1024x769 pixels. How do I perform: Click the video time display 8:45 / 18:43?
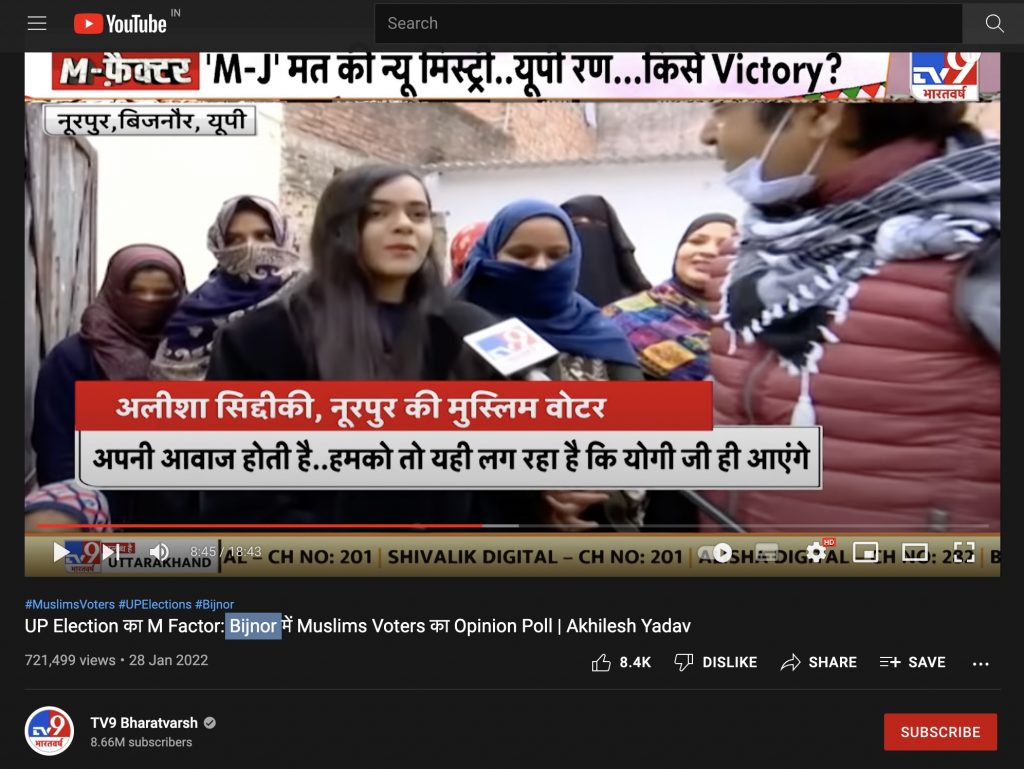(226, 552)
